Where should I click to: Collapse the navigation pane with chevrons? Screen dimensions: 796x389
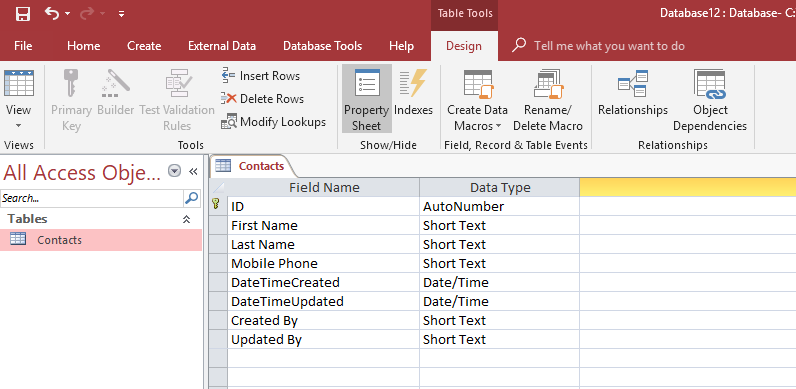(193, 172)
